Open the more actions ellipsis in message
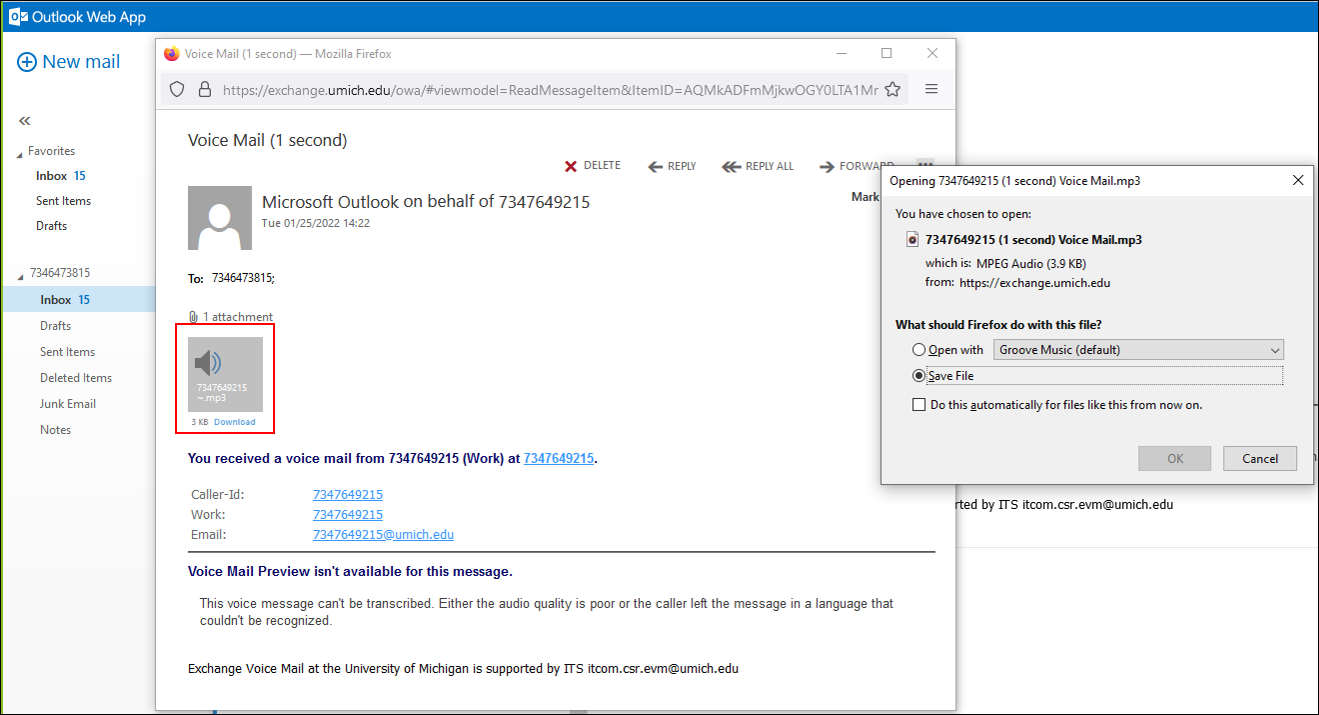 [x=925, y=164]
